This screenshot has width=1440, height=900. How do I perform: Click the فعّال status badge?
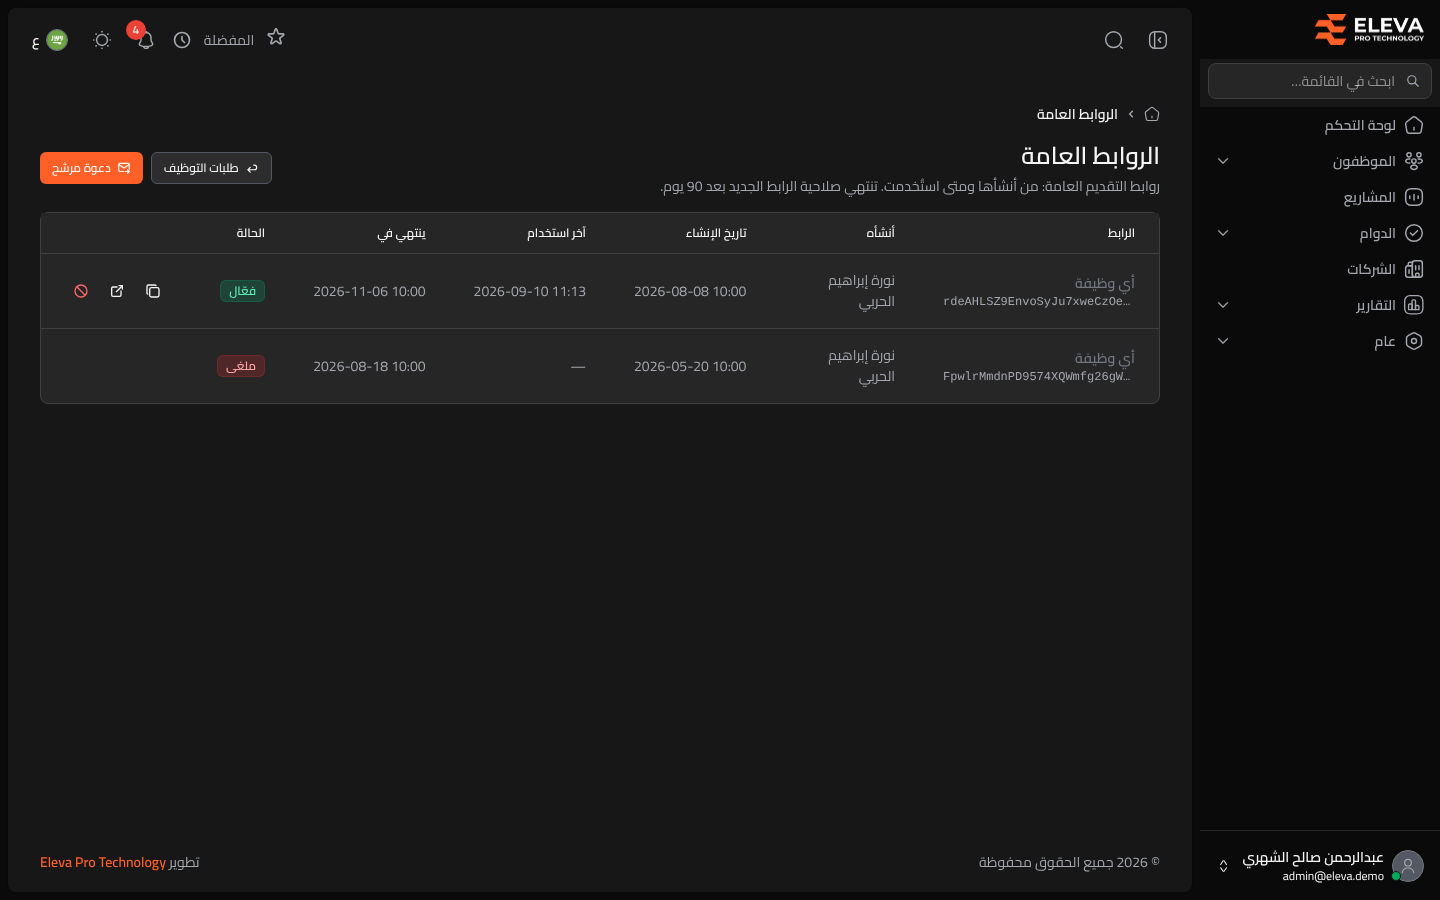(x=242, y=291)
